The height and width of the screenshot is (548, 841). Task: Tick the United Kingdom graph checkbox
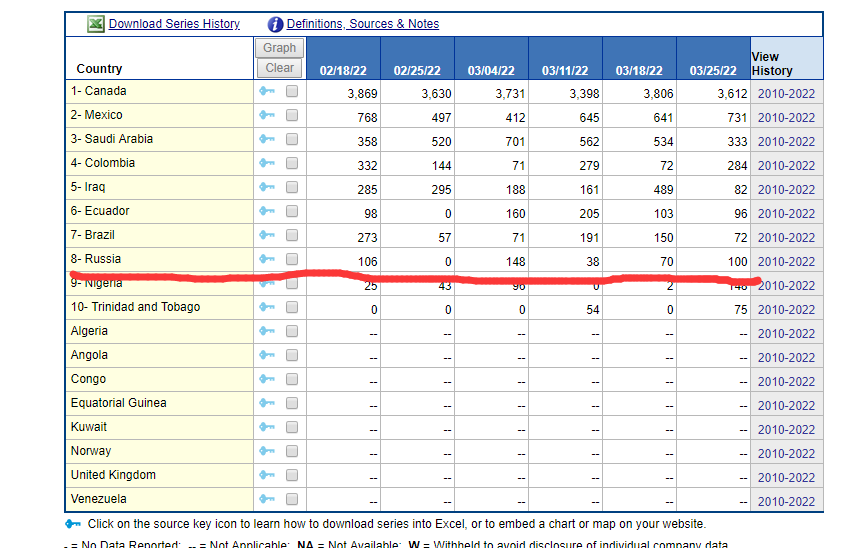[292, 475]
